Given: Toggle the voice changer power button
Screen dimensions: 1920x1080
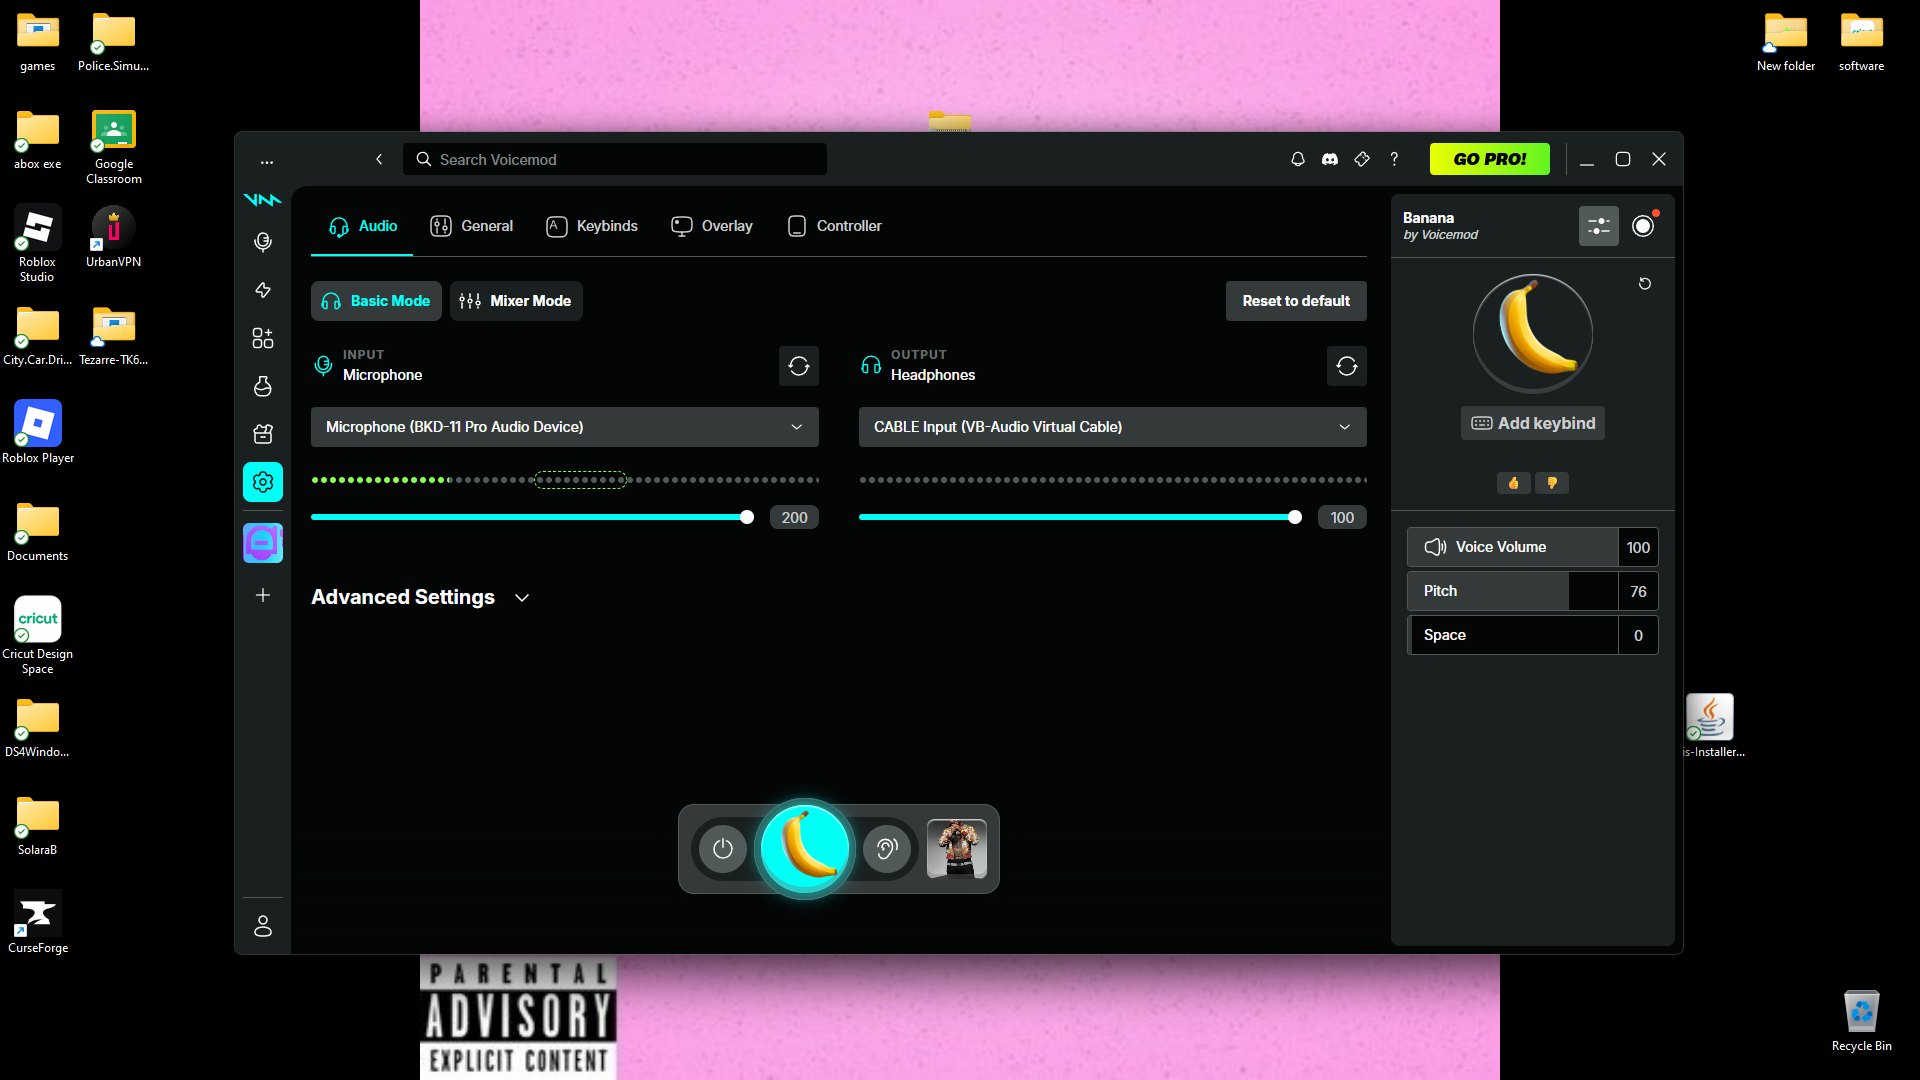Looking at the screenshot, I should click(x=723, y=849).
